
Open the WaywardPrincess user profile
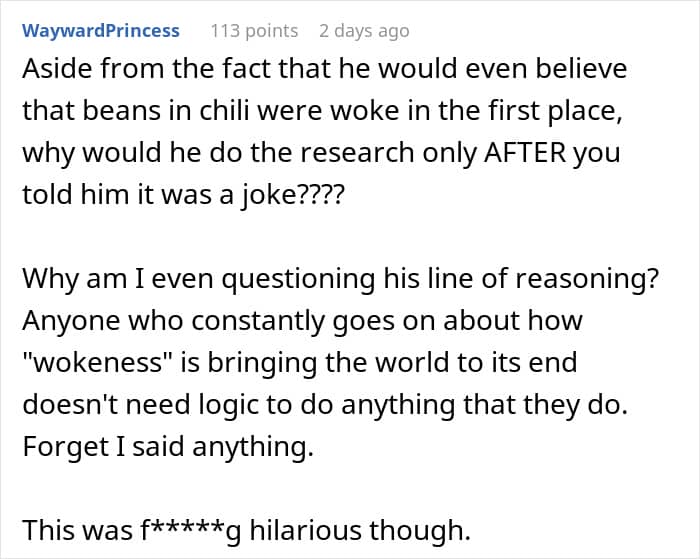[x=101, y=31]
